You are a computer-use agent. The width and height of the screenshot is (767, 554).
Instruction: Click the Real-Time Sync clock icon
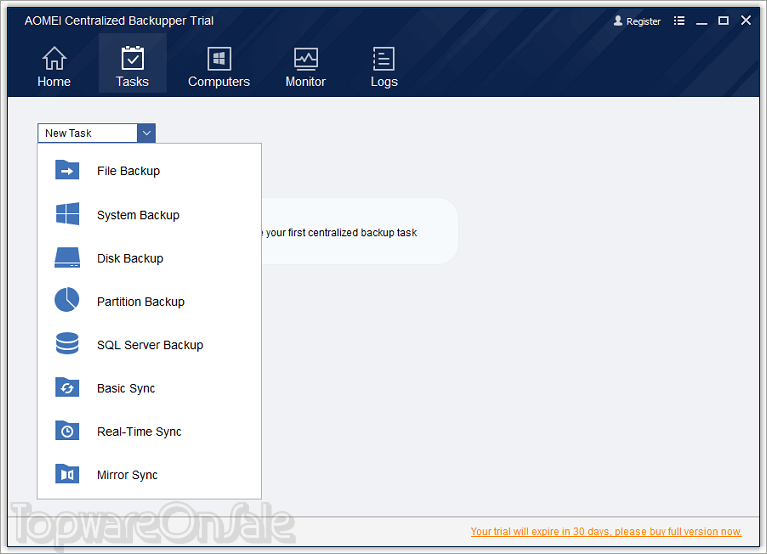click(x=67, y=430)
